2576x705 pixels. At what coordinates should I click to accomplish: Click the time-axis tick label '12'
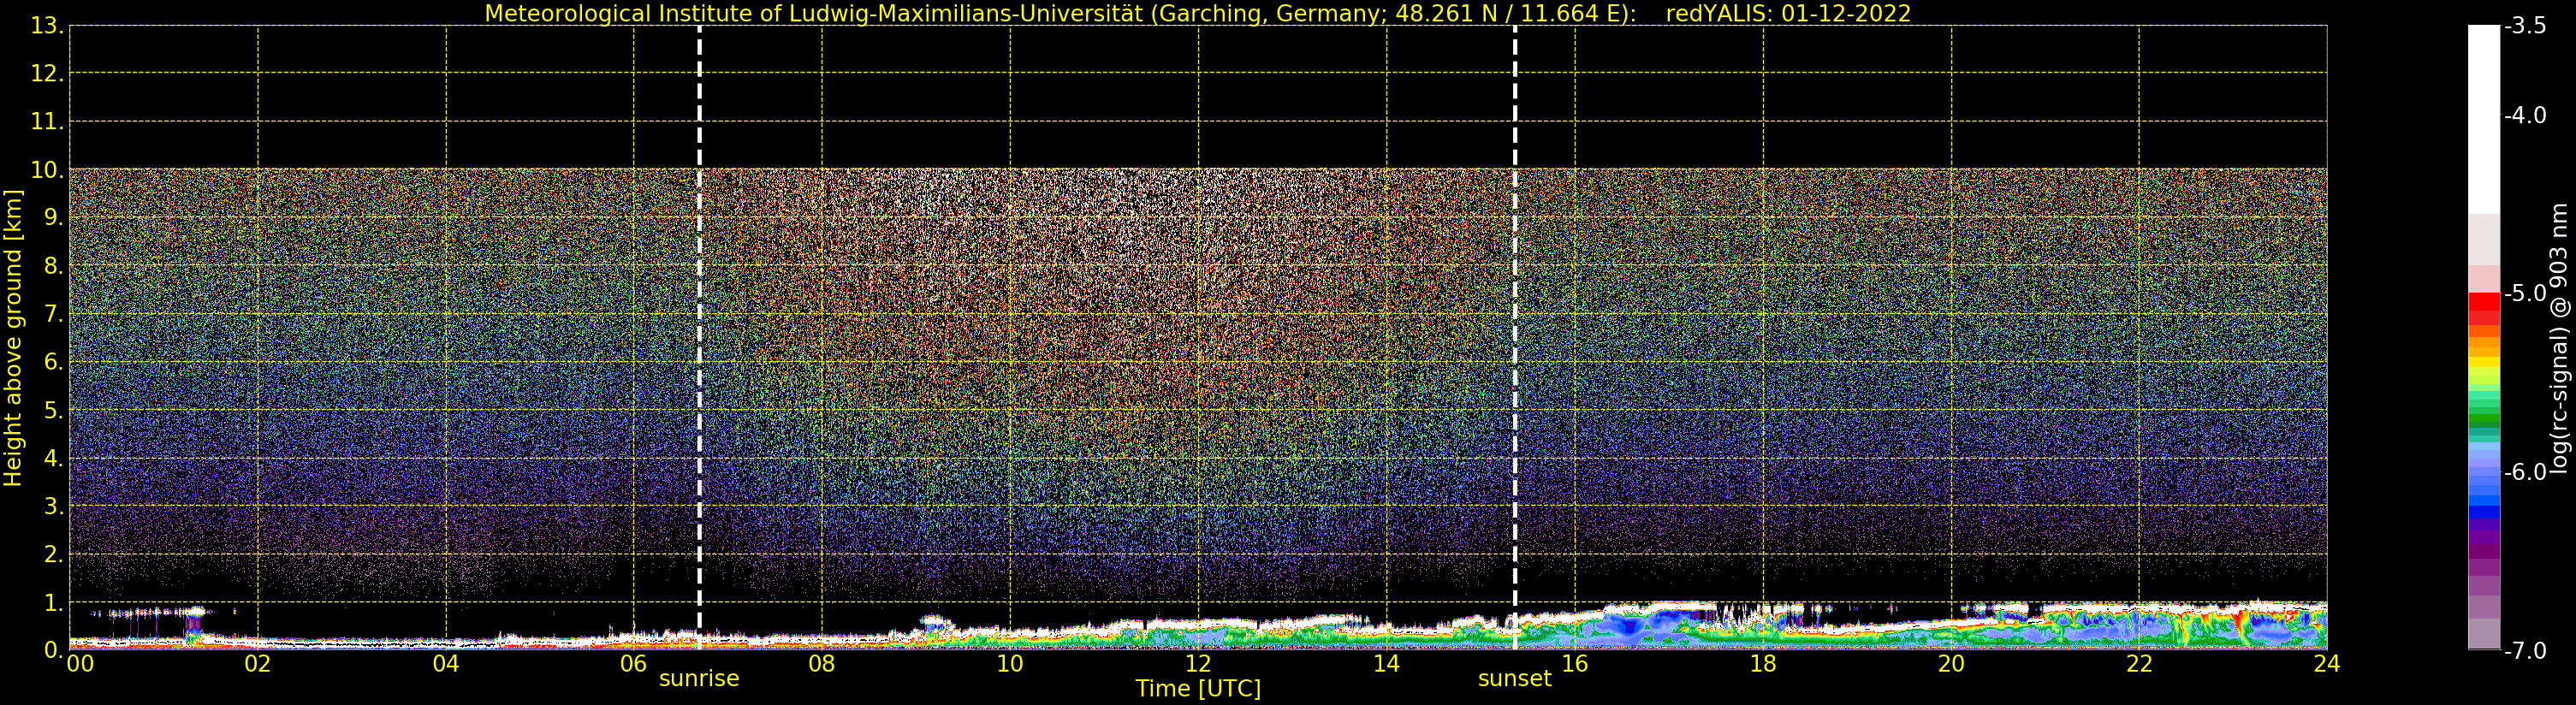click(x=1198, y=664)
